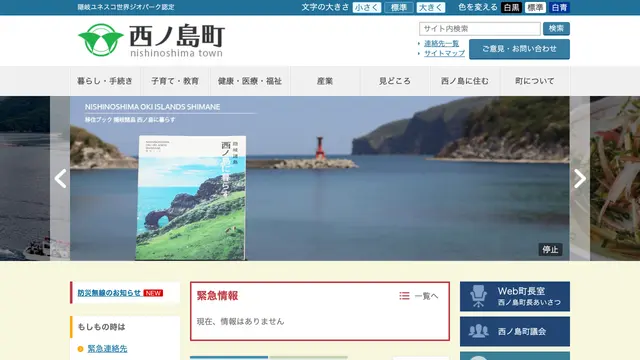Open 西ノ島町議会 banner
Screen dimensions: 640x360
(515, 331)
